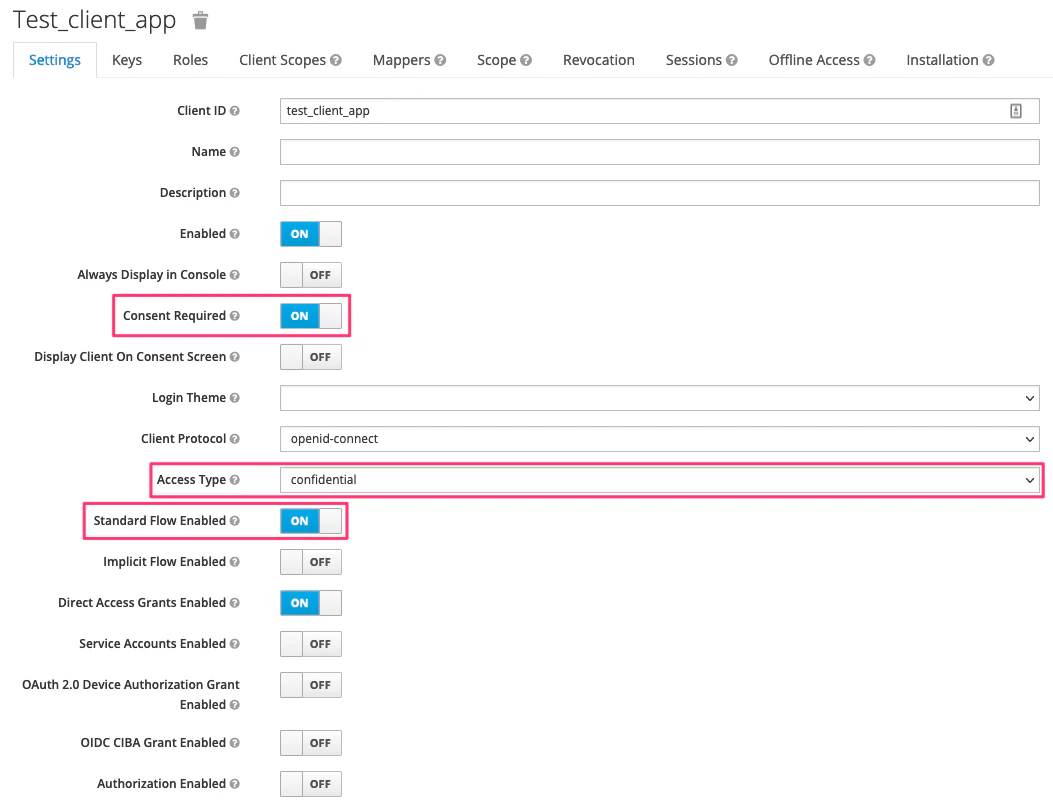Screen dimensions: 1053x808
Task: Enable Implicit Flow switch
Action: tap(311, 562)
